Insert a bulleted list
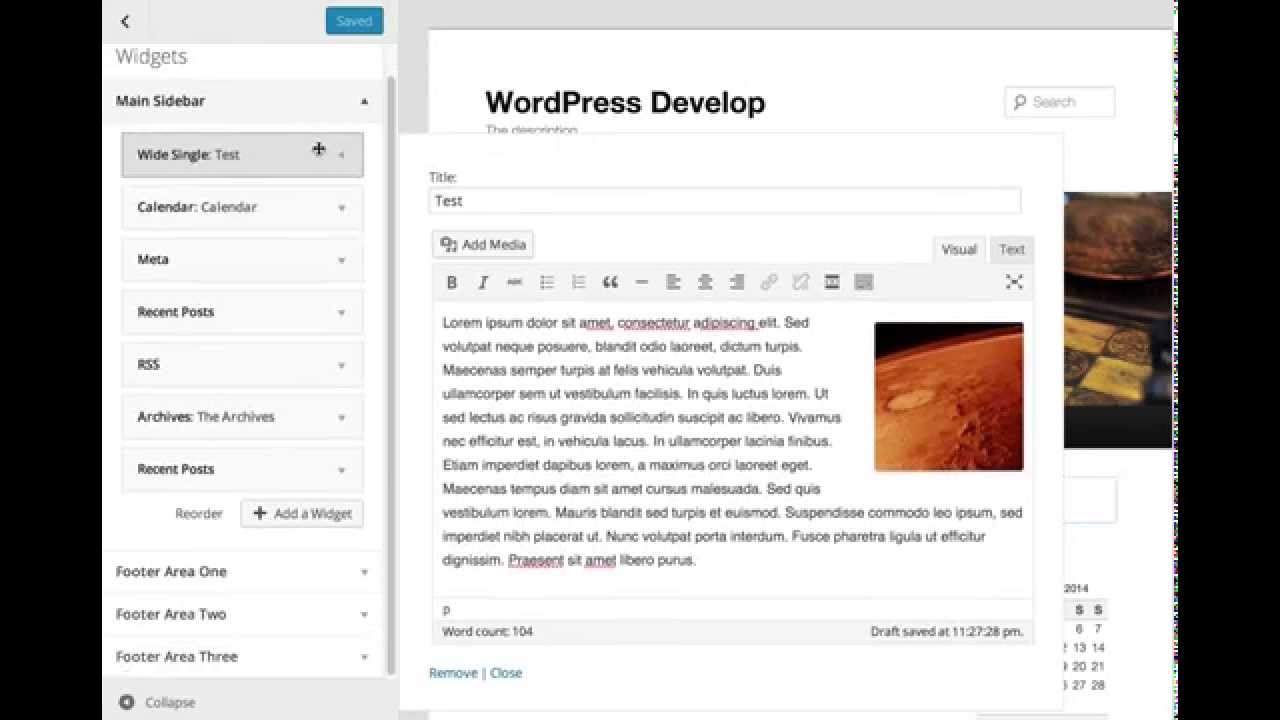Viewport: 1280px width, 720px height. point(547,283)
